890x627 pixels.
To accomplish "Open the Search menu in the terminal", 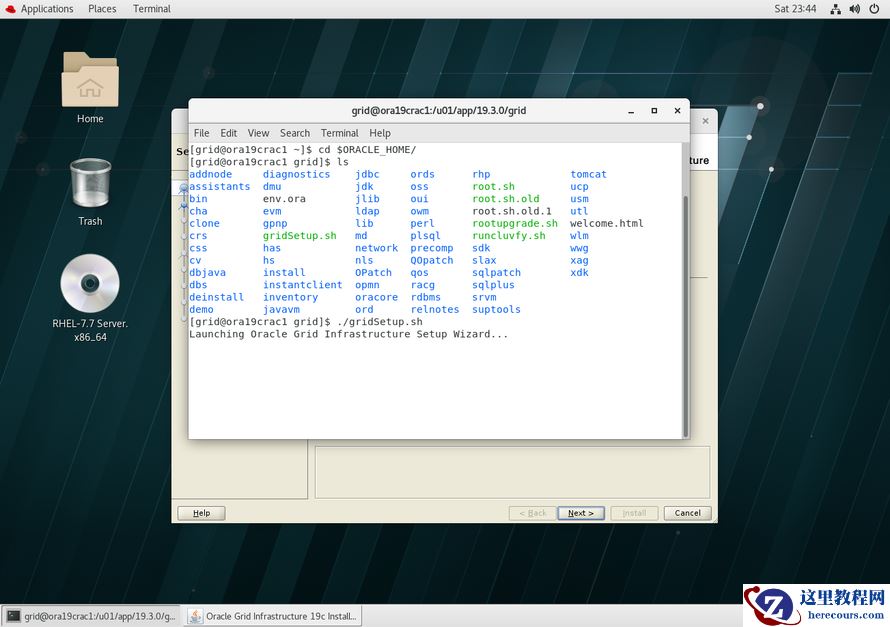I will point(294,132).
